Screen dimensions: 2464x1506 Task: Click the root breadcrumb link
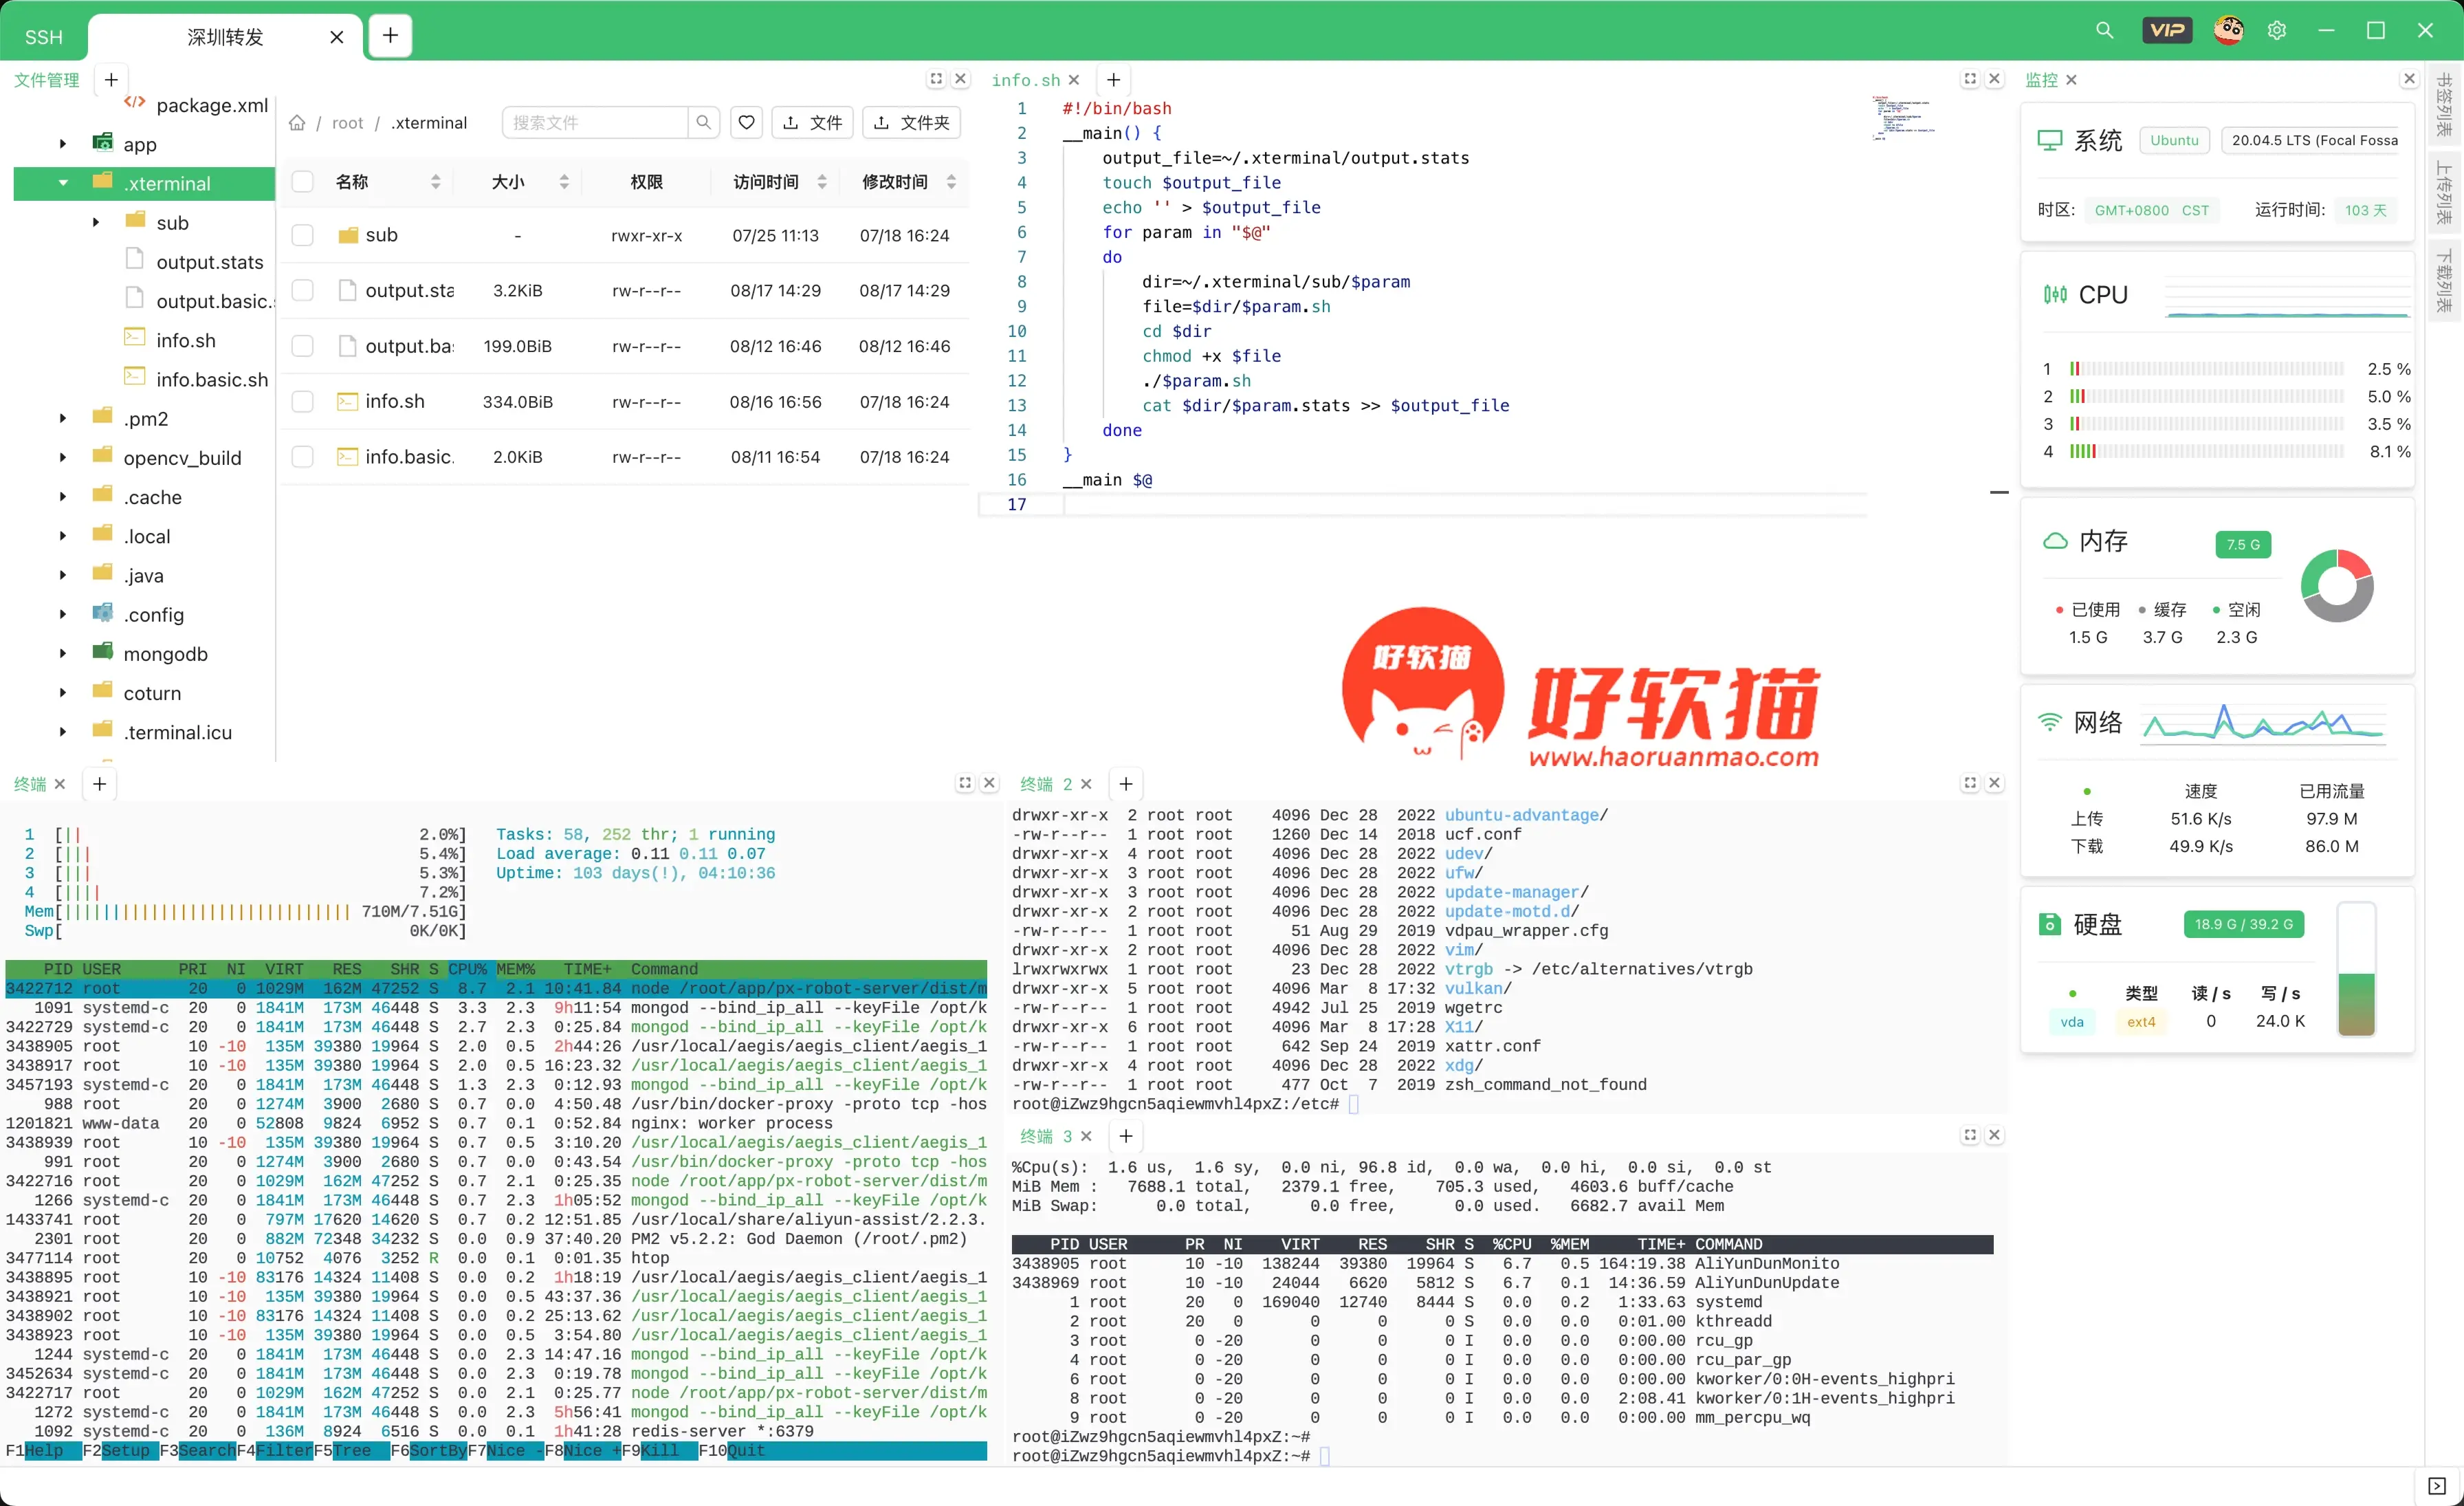[347, 123]
